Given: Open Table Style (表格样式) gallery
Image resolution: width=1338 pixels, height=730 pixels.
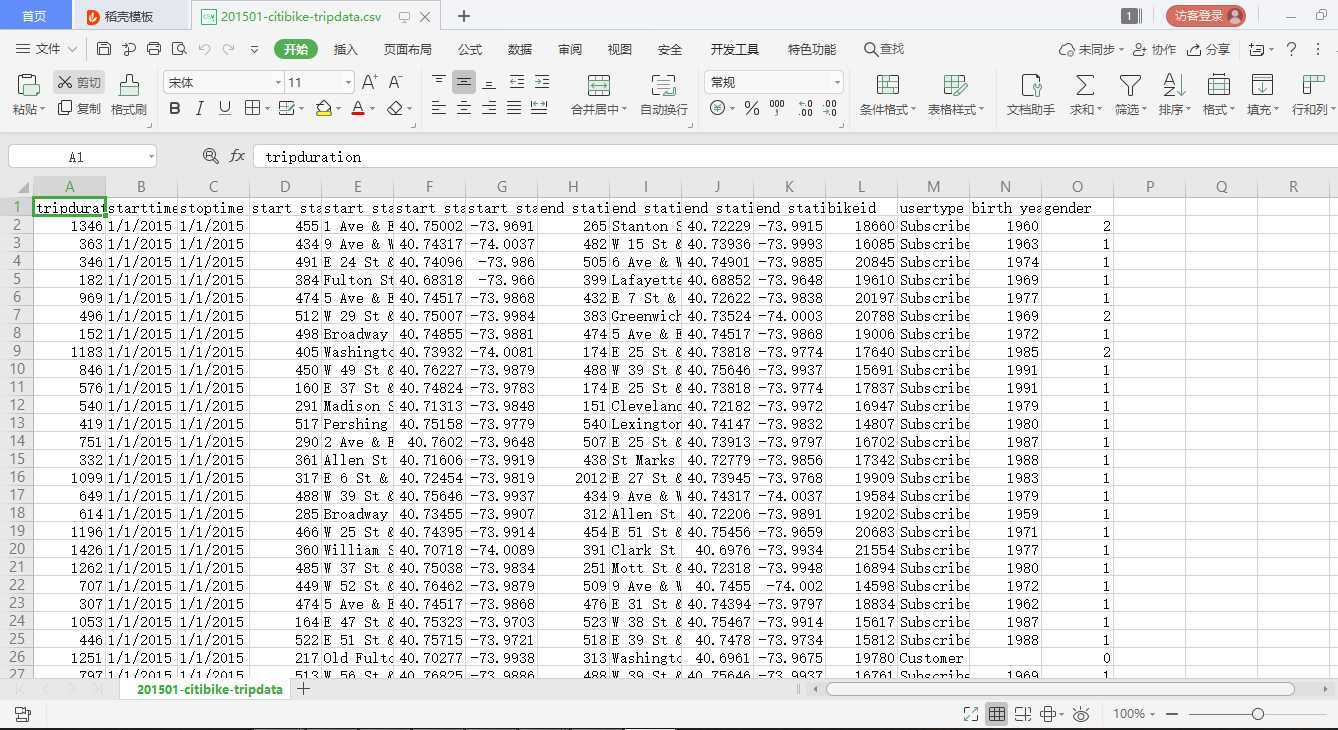Looking at the screenshot, I should [x=956, y=95].
